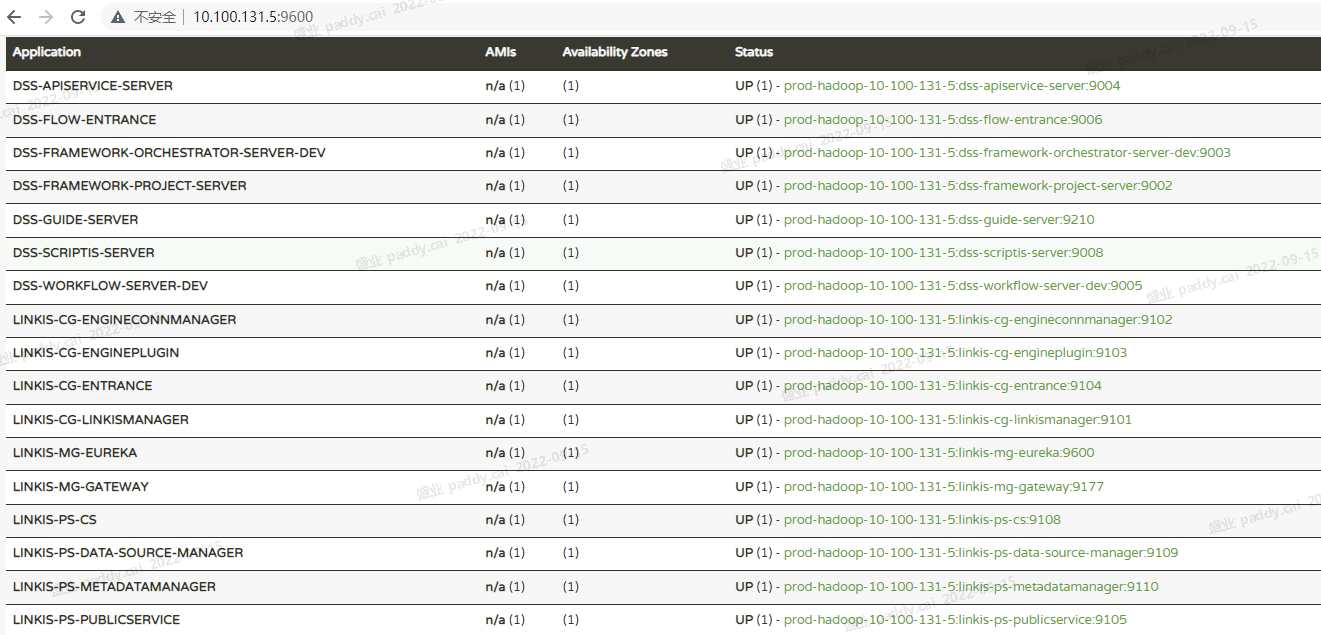Open the linkis-cg-engineconnmanager:9102 link
This screenshot has width=1321, height=635.
pos(978,320)
